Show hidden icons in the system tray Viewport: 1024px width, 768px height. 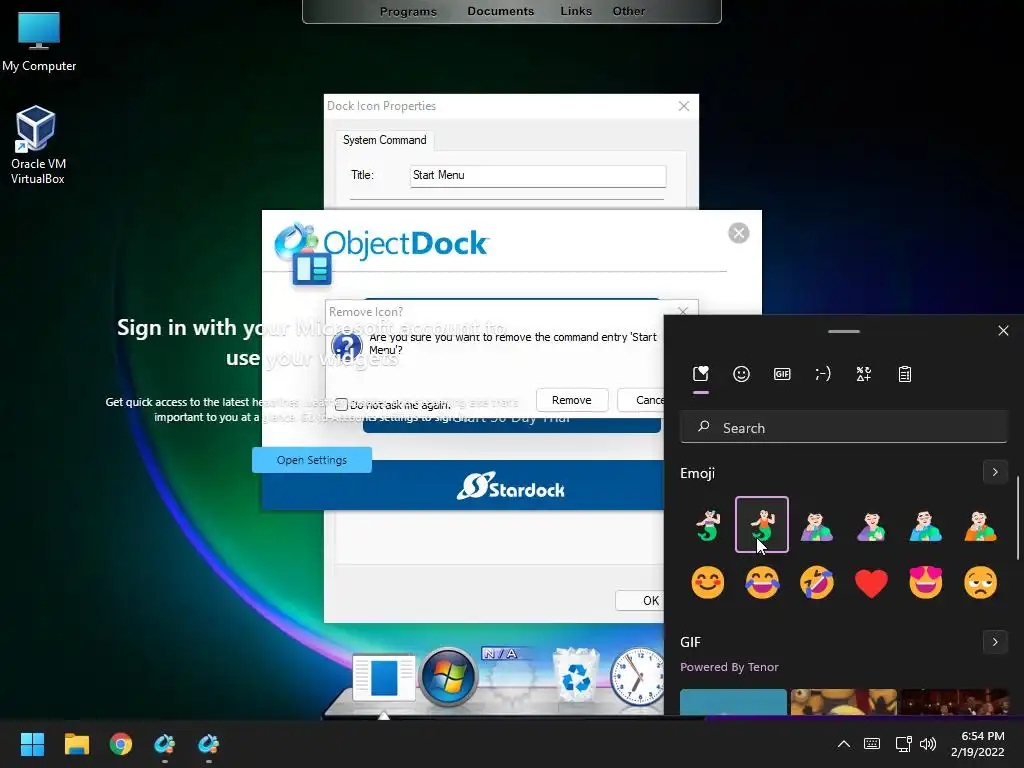(844, 744)
